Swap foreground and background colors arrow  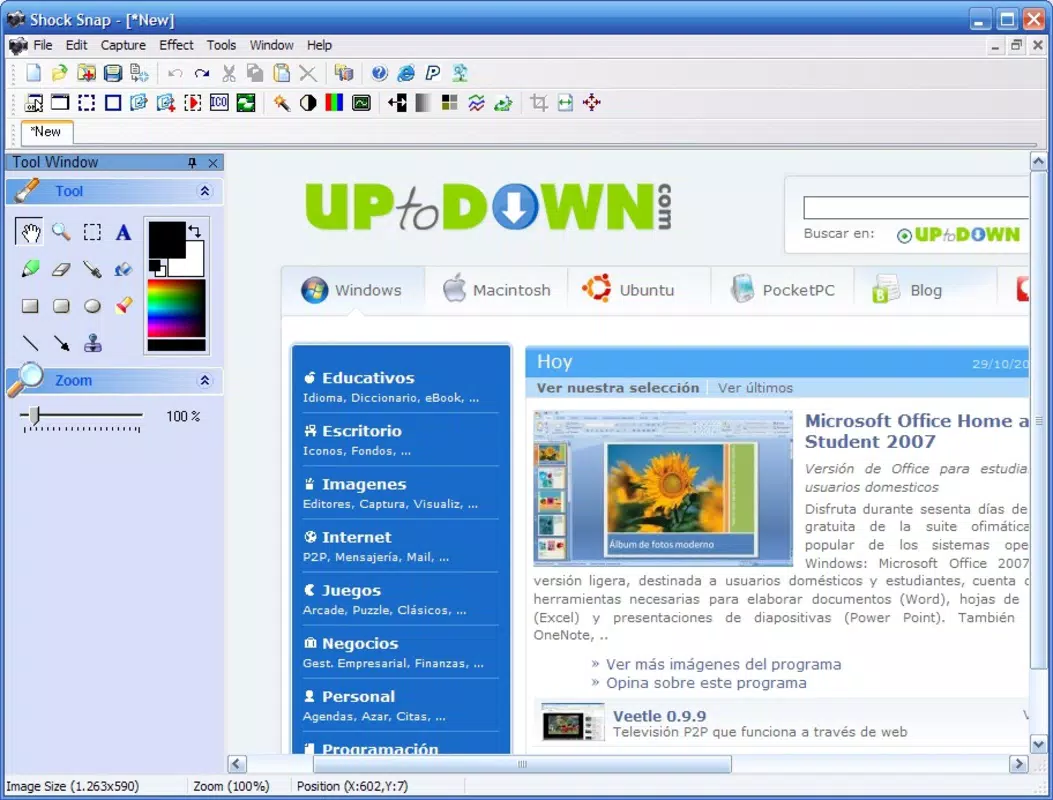click(x=195, y=231)
